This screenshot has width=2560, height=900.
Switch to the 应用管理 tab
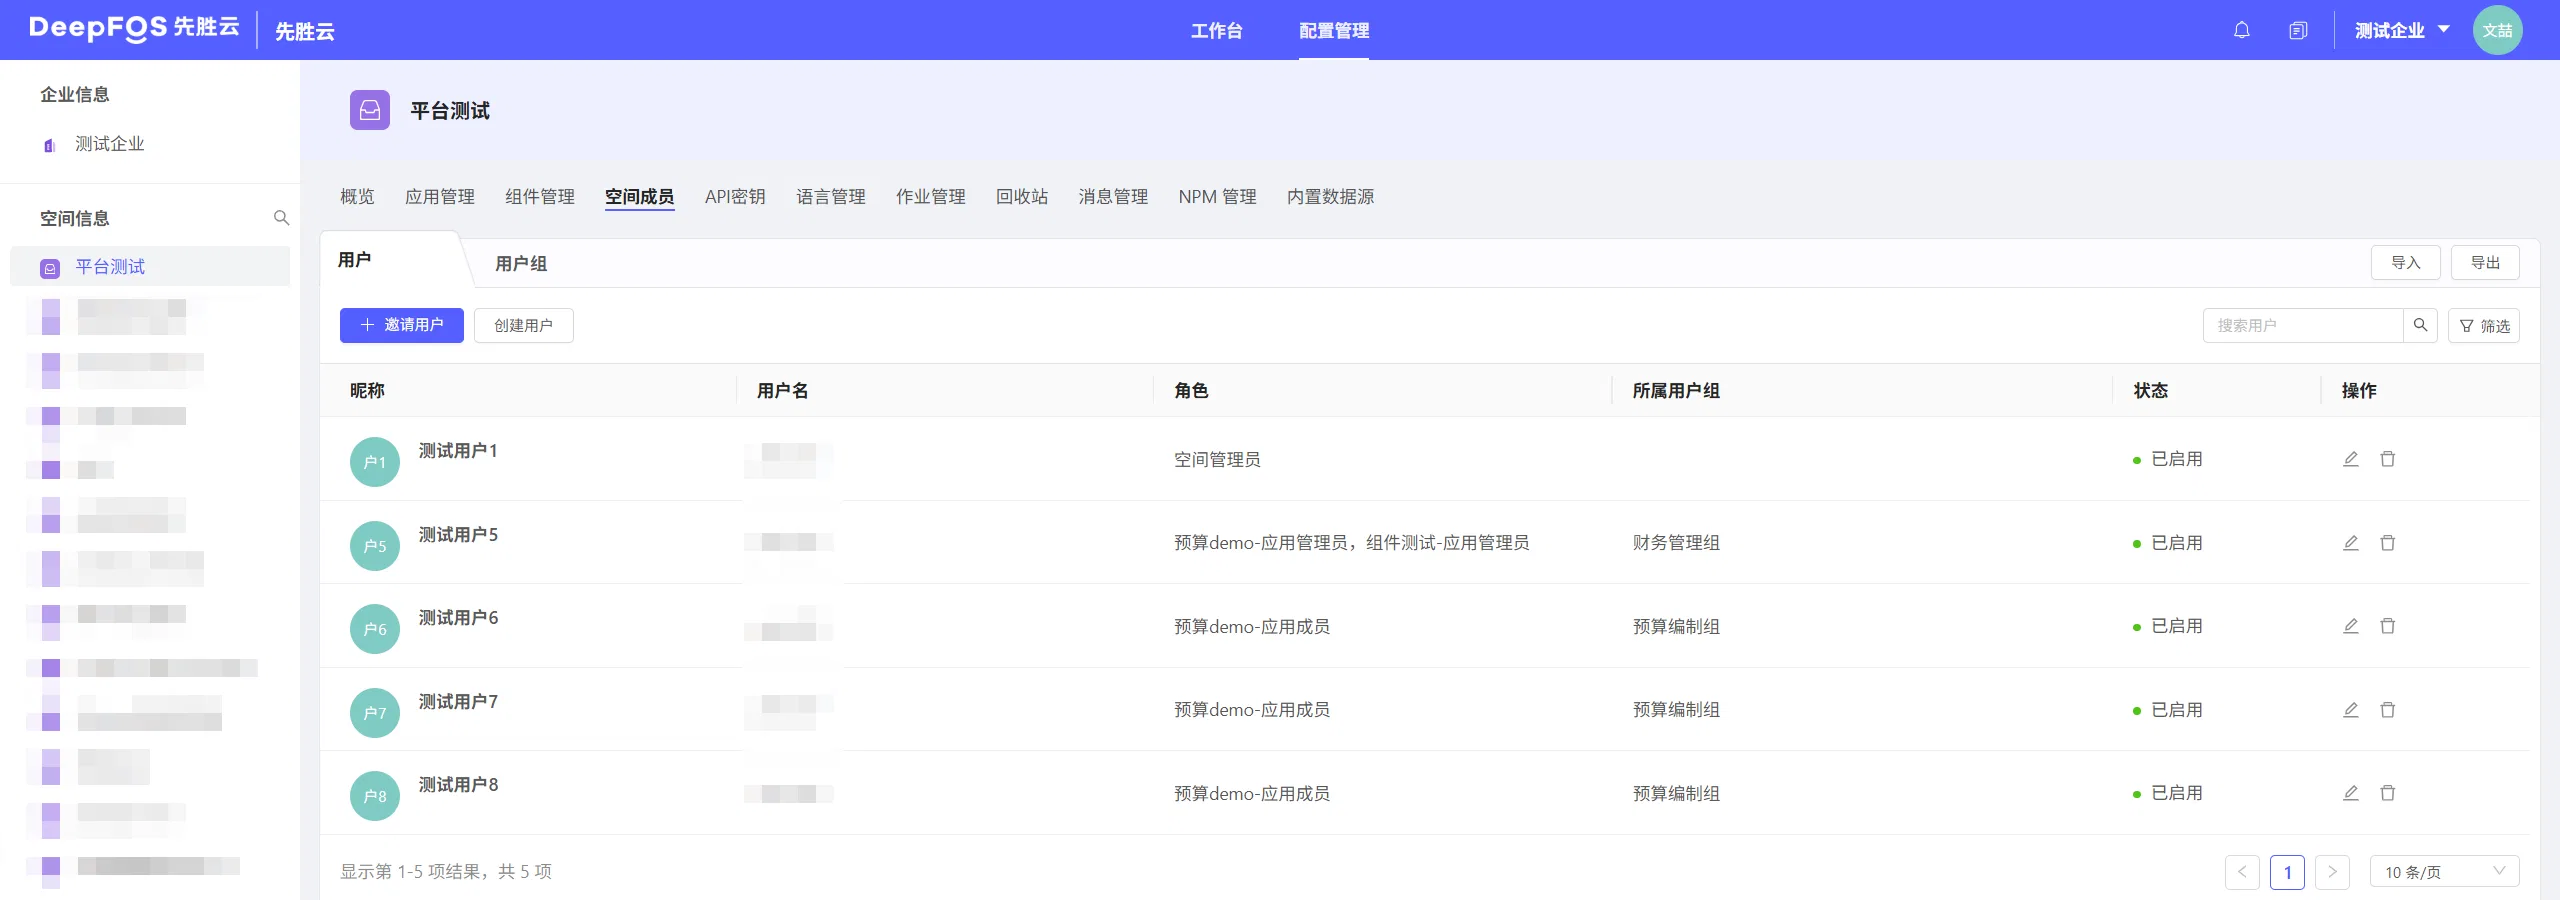click(440, 197)
